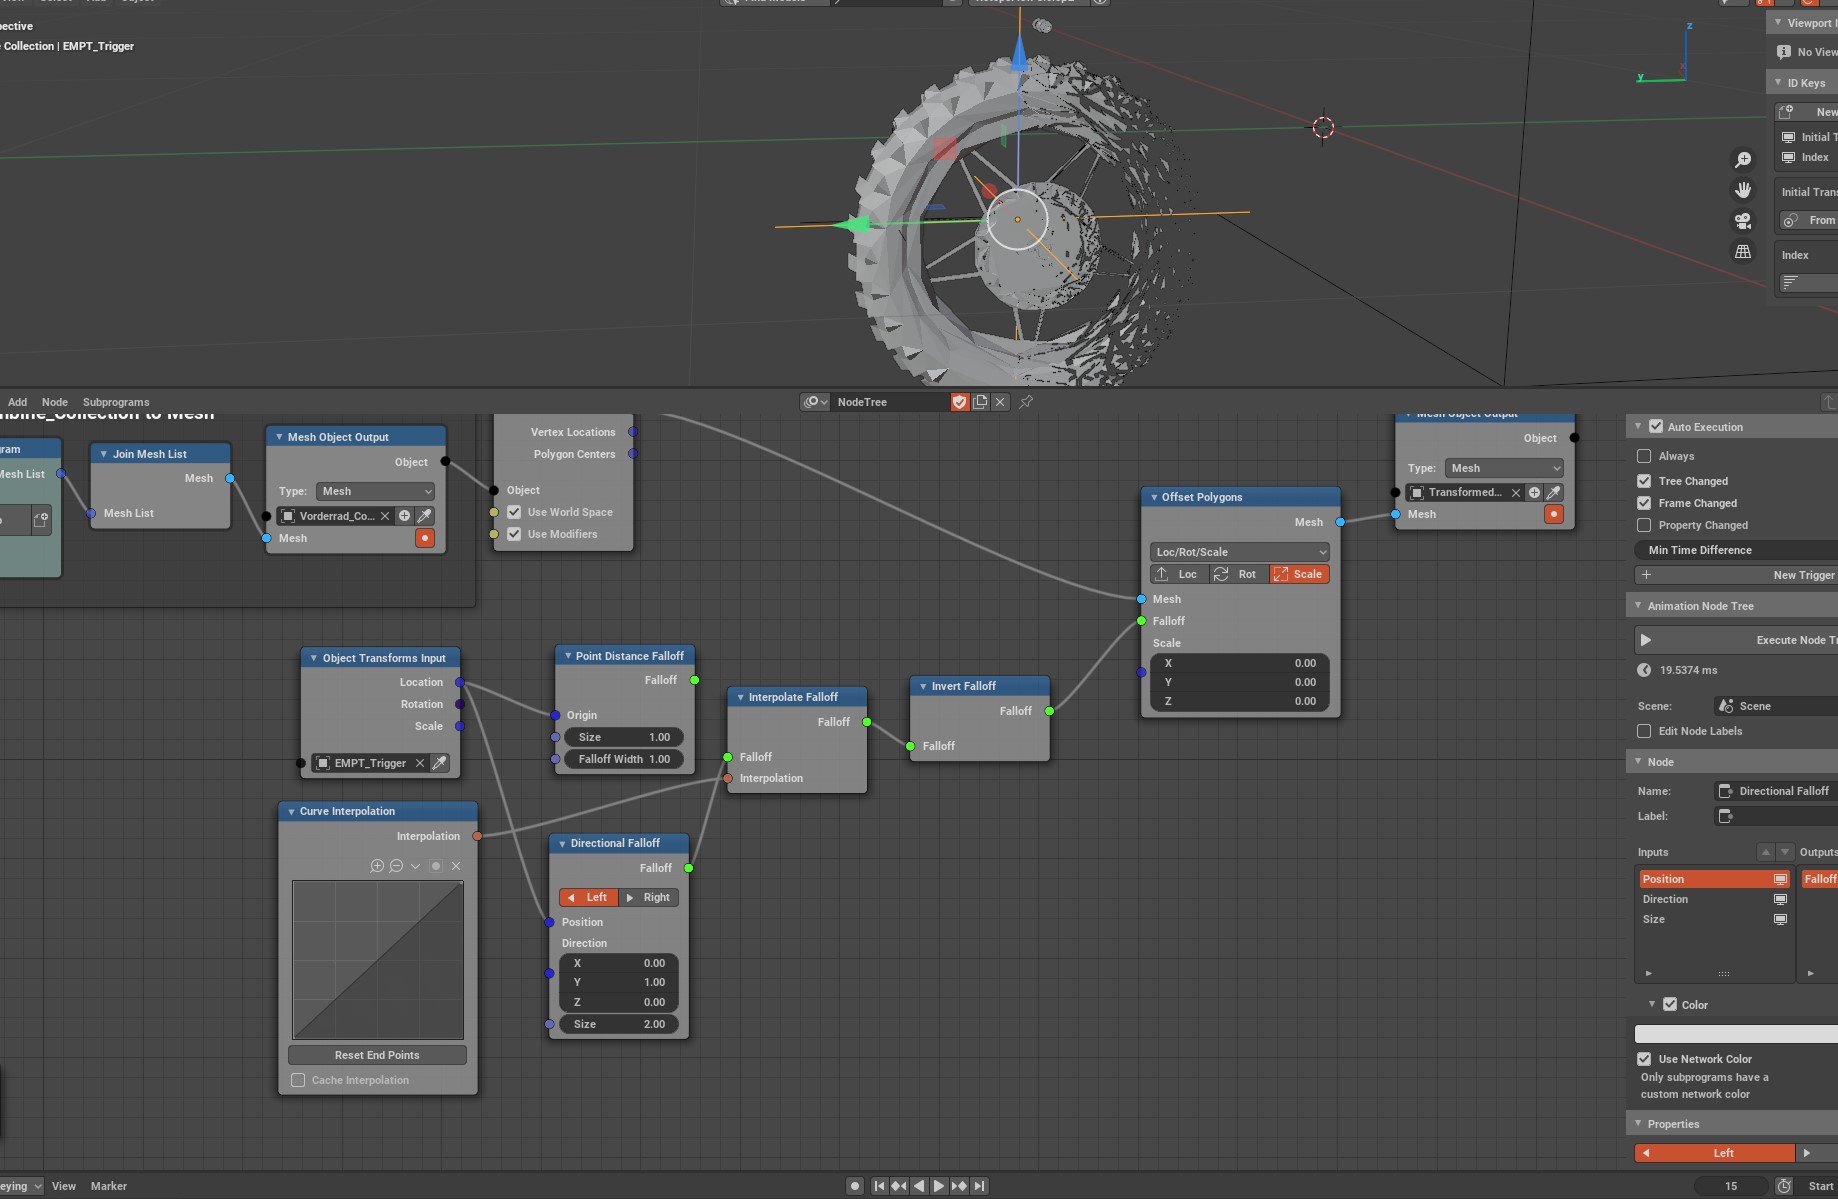Collapse the Animation Node Tree panel
This screenshot has height=1199, width=1838.
click(1638, 606)
